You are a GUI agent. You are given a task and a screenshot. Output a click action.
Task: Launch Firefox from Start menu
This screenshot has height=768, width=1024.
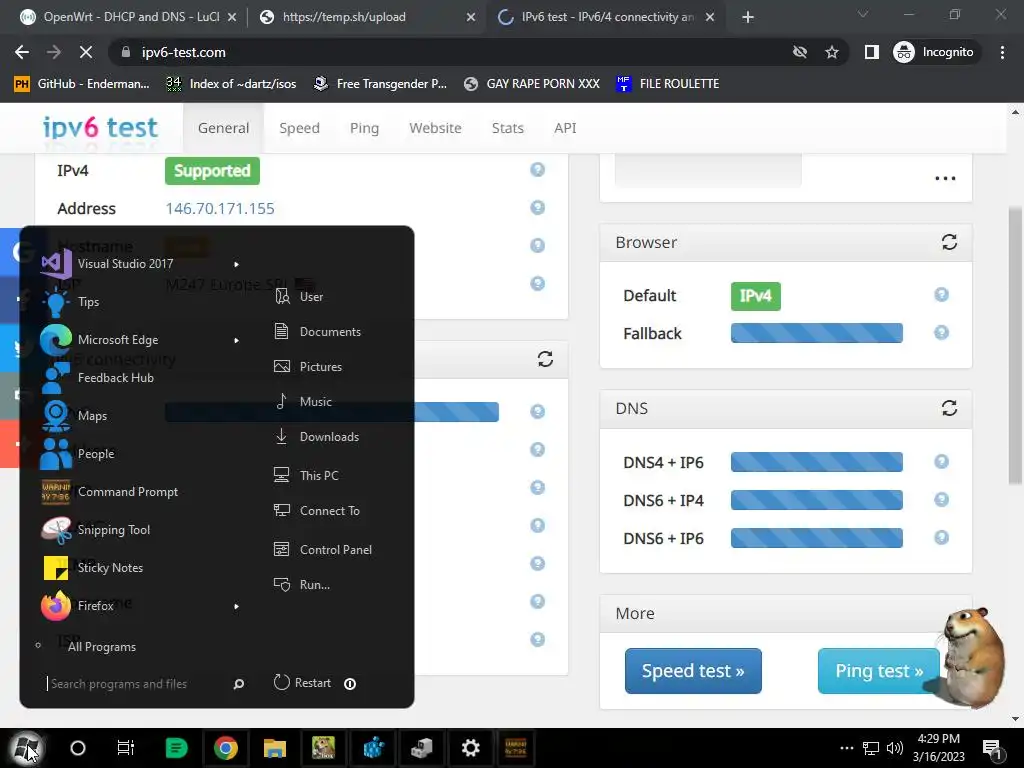coord(95,605)
